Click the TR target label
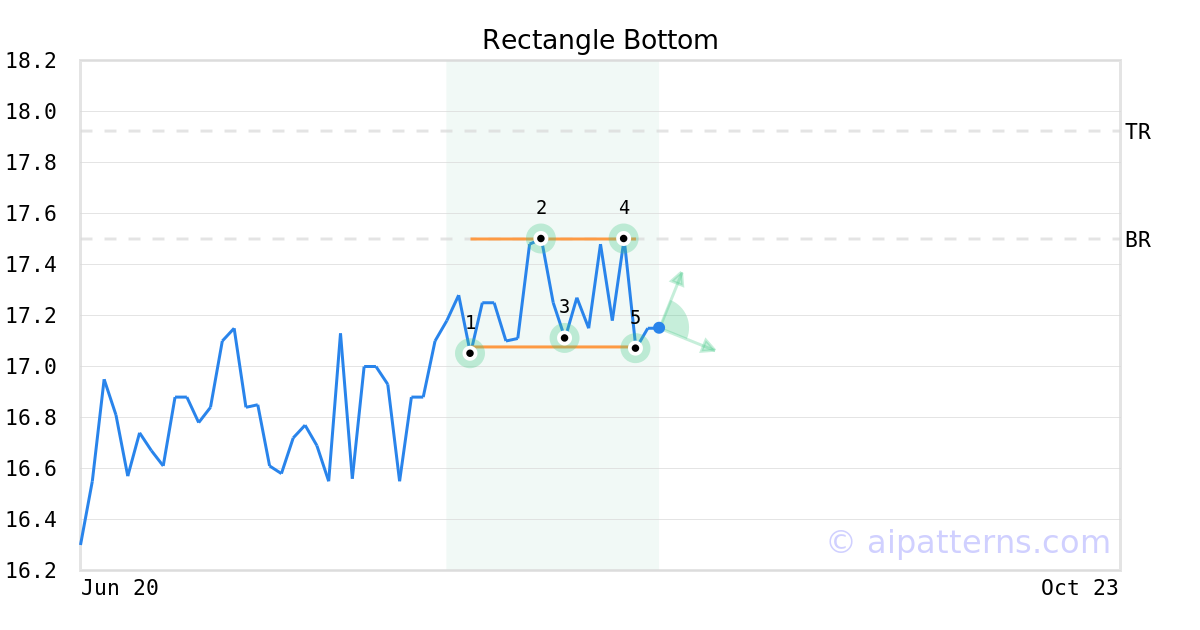 coord(1138,132)
